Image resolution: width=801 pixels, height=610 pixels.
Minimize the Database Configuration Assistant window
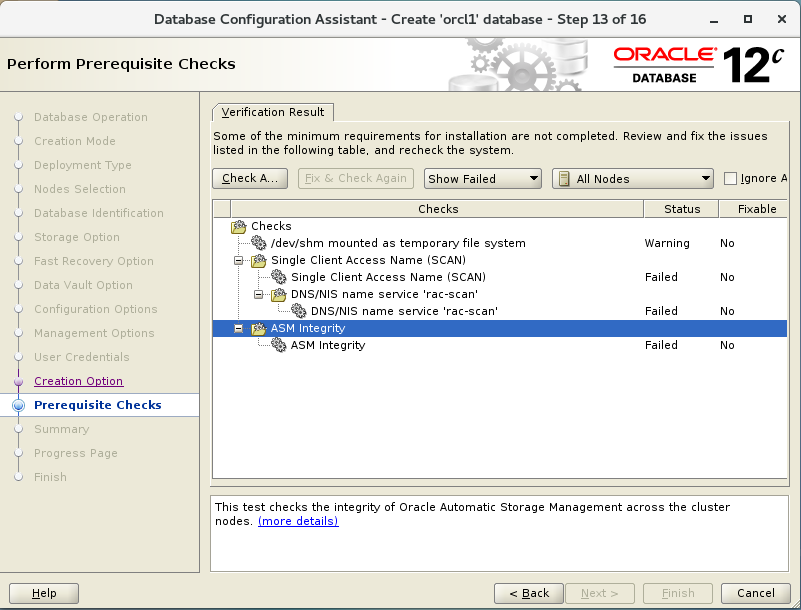point(714,19)
